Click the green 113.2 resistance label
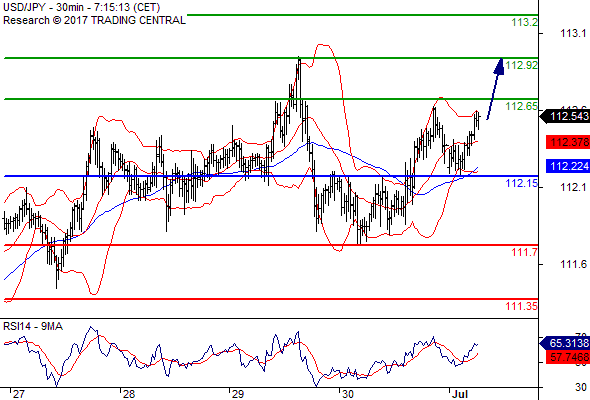Screen dimensions: 590x400 525,22
